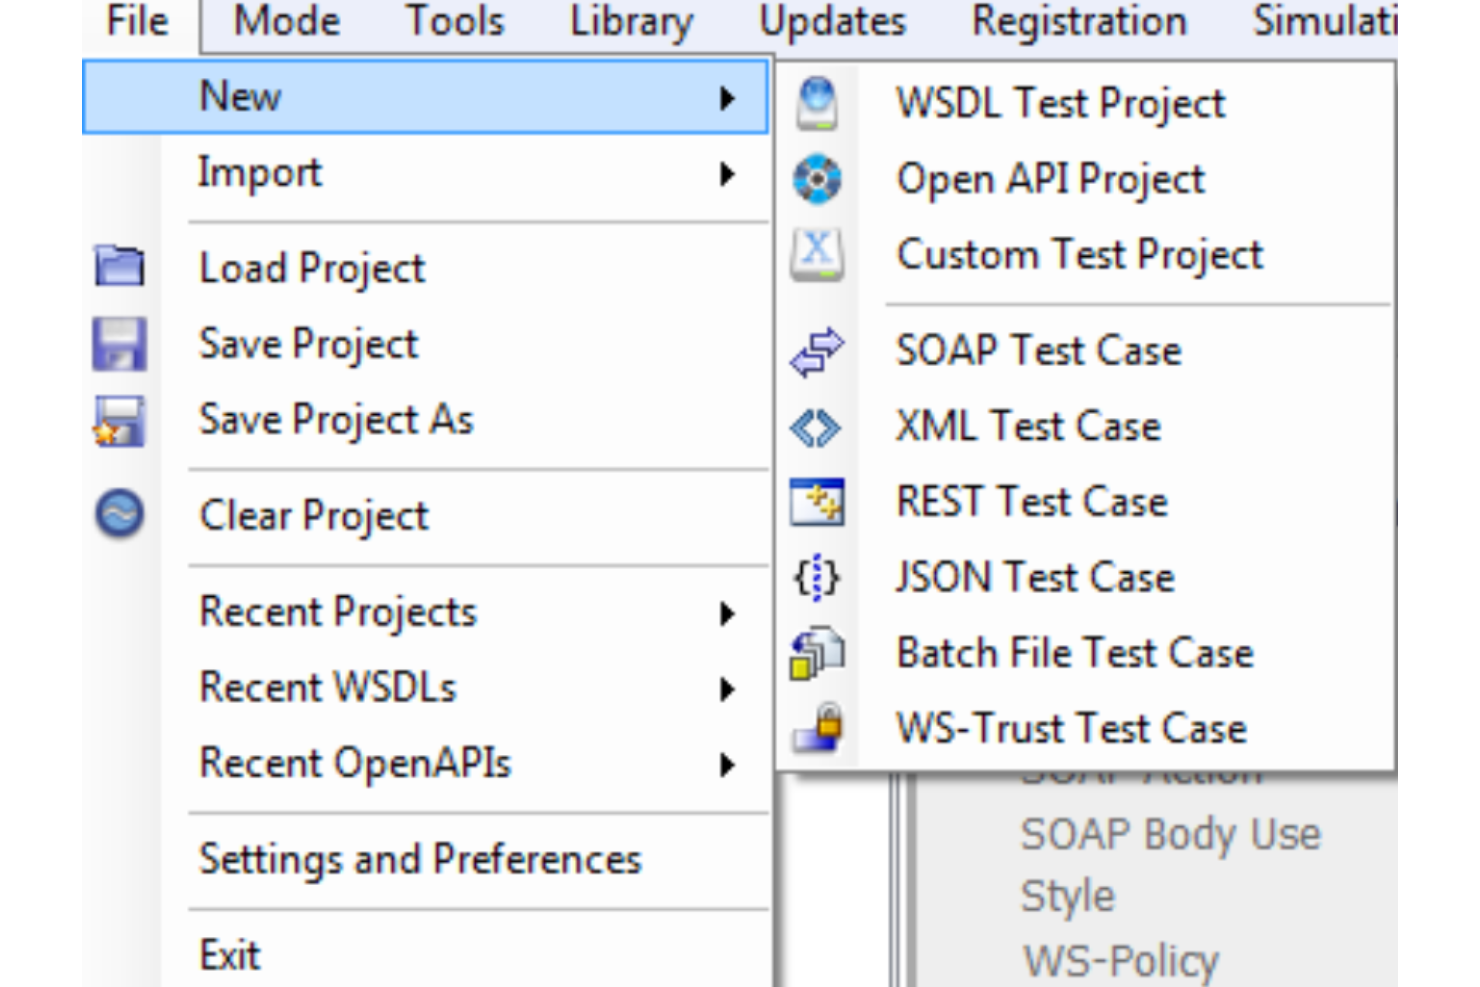Click the Custom Test Project icon
This screenshot has width=1480, height=987.
(817, 255)
